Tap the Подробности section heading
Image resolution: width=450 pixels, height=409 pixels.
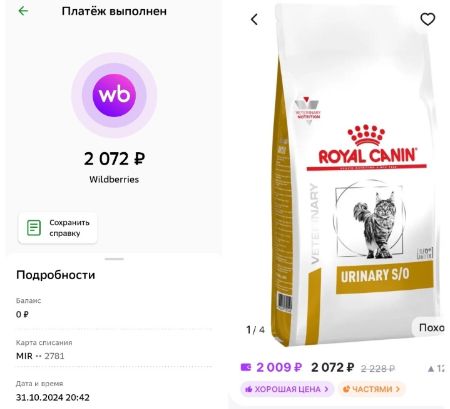(x=56, y=275)
